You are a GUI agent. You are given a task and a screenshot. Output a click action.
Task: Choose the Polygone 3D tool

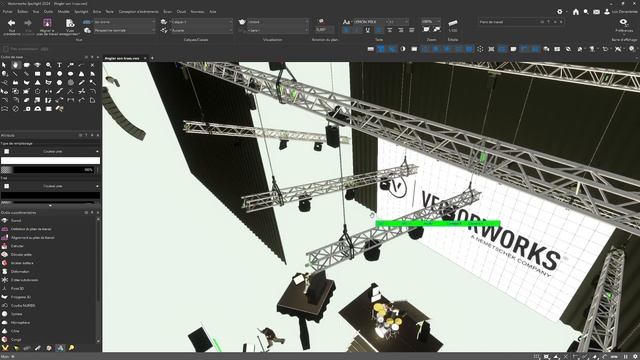point(20,297)
